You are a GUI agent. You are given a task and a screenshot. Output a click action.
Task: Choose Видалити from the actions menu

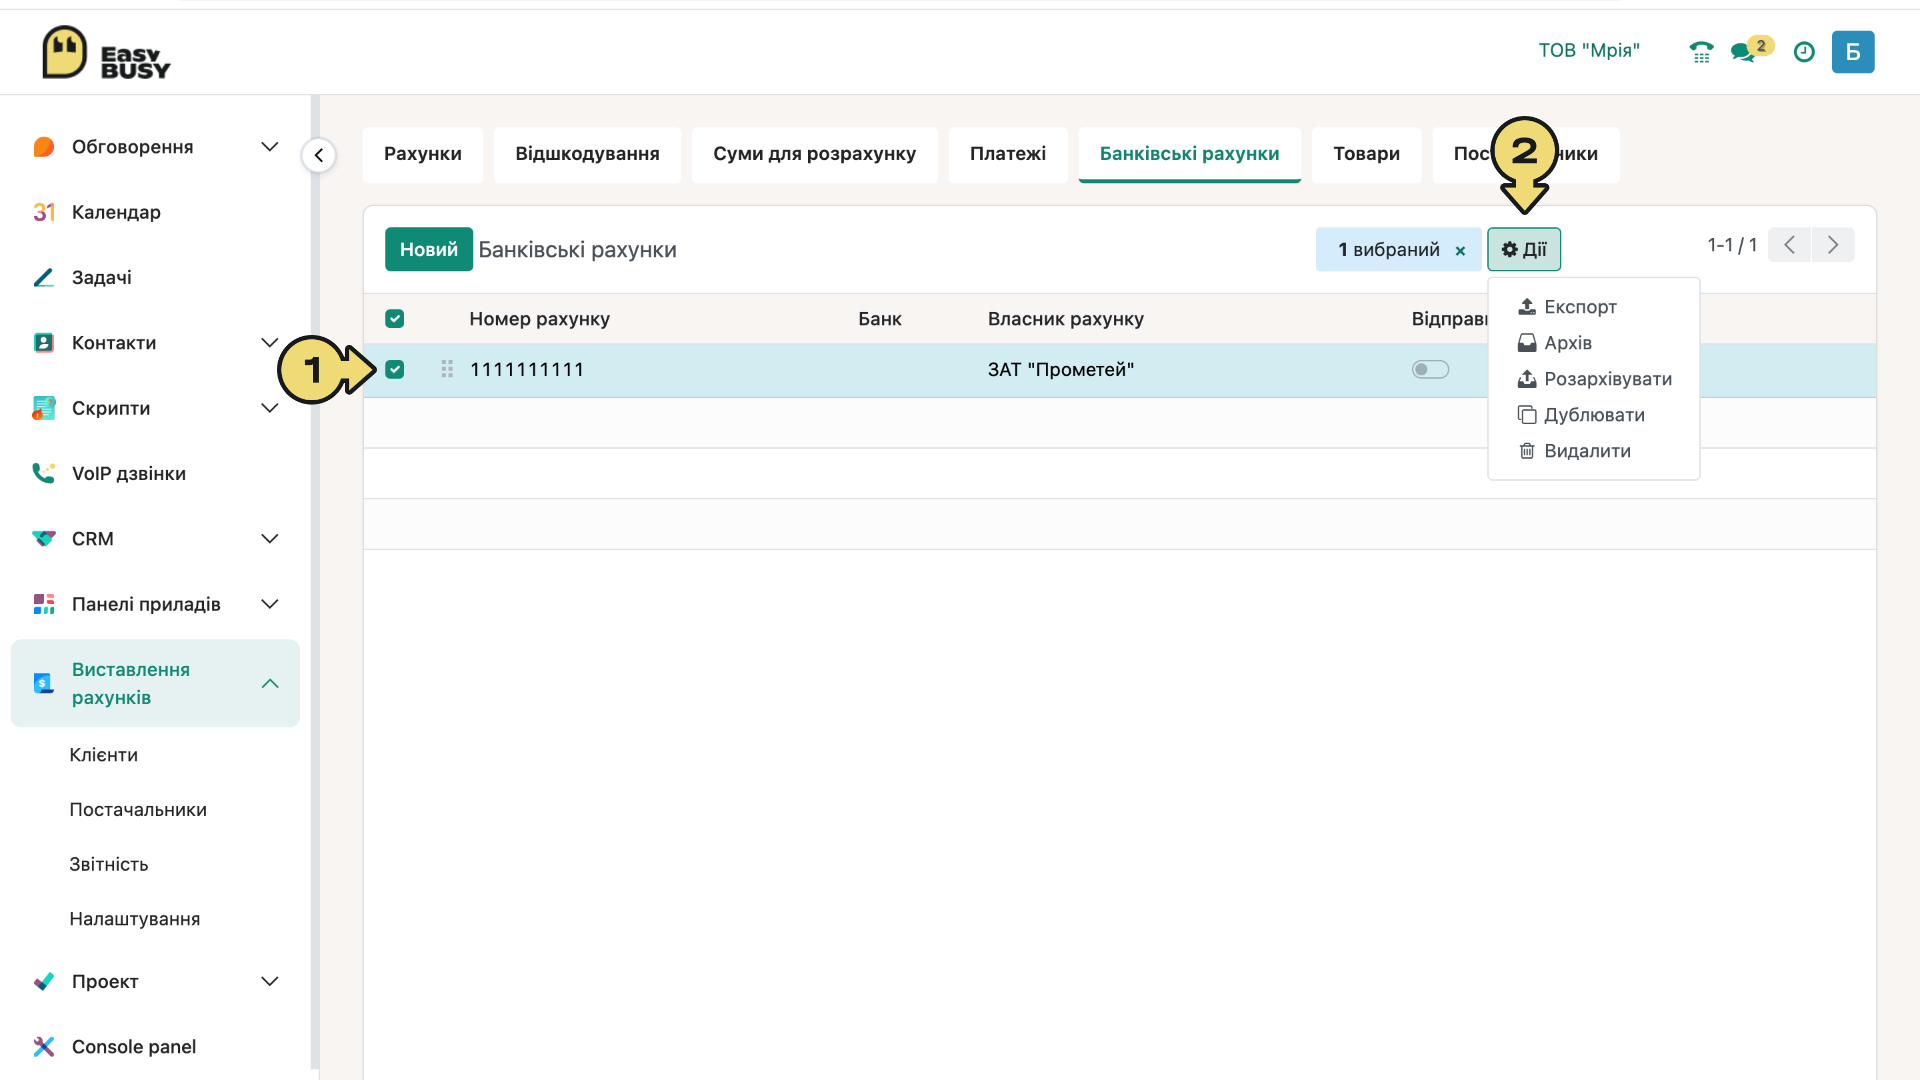pyautogui.click(x=1587, y=451)
